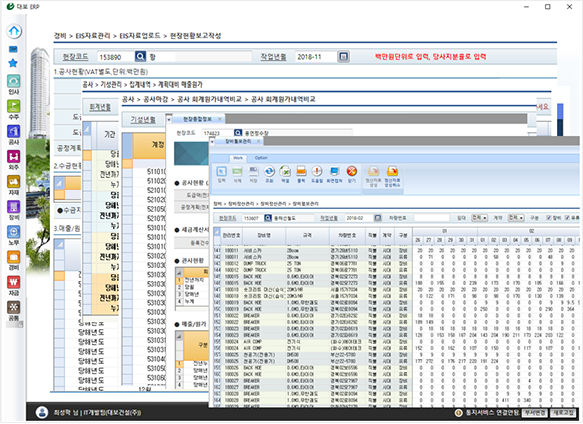Select all rows via grid corner cell
This screenshot has height=424, width=583.
217,232
